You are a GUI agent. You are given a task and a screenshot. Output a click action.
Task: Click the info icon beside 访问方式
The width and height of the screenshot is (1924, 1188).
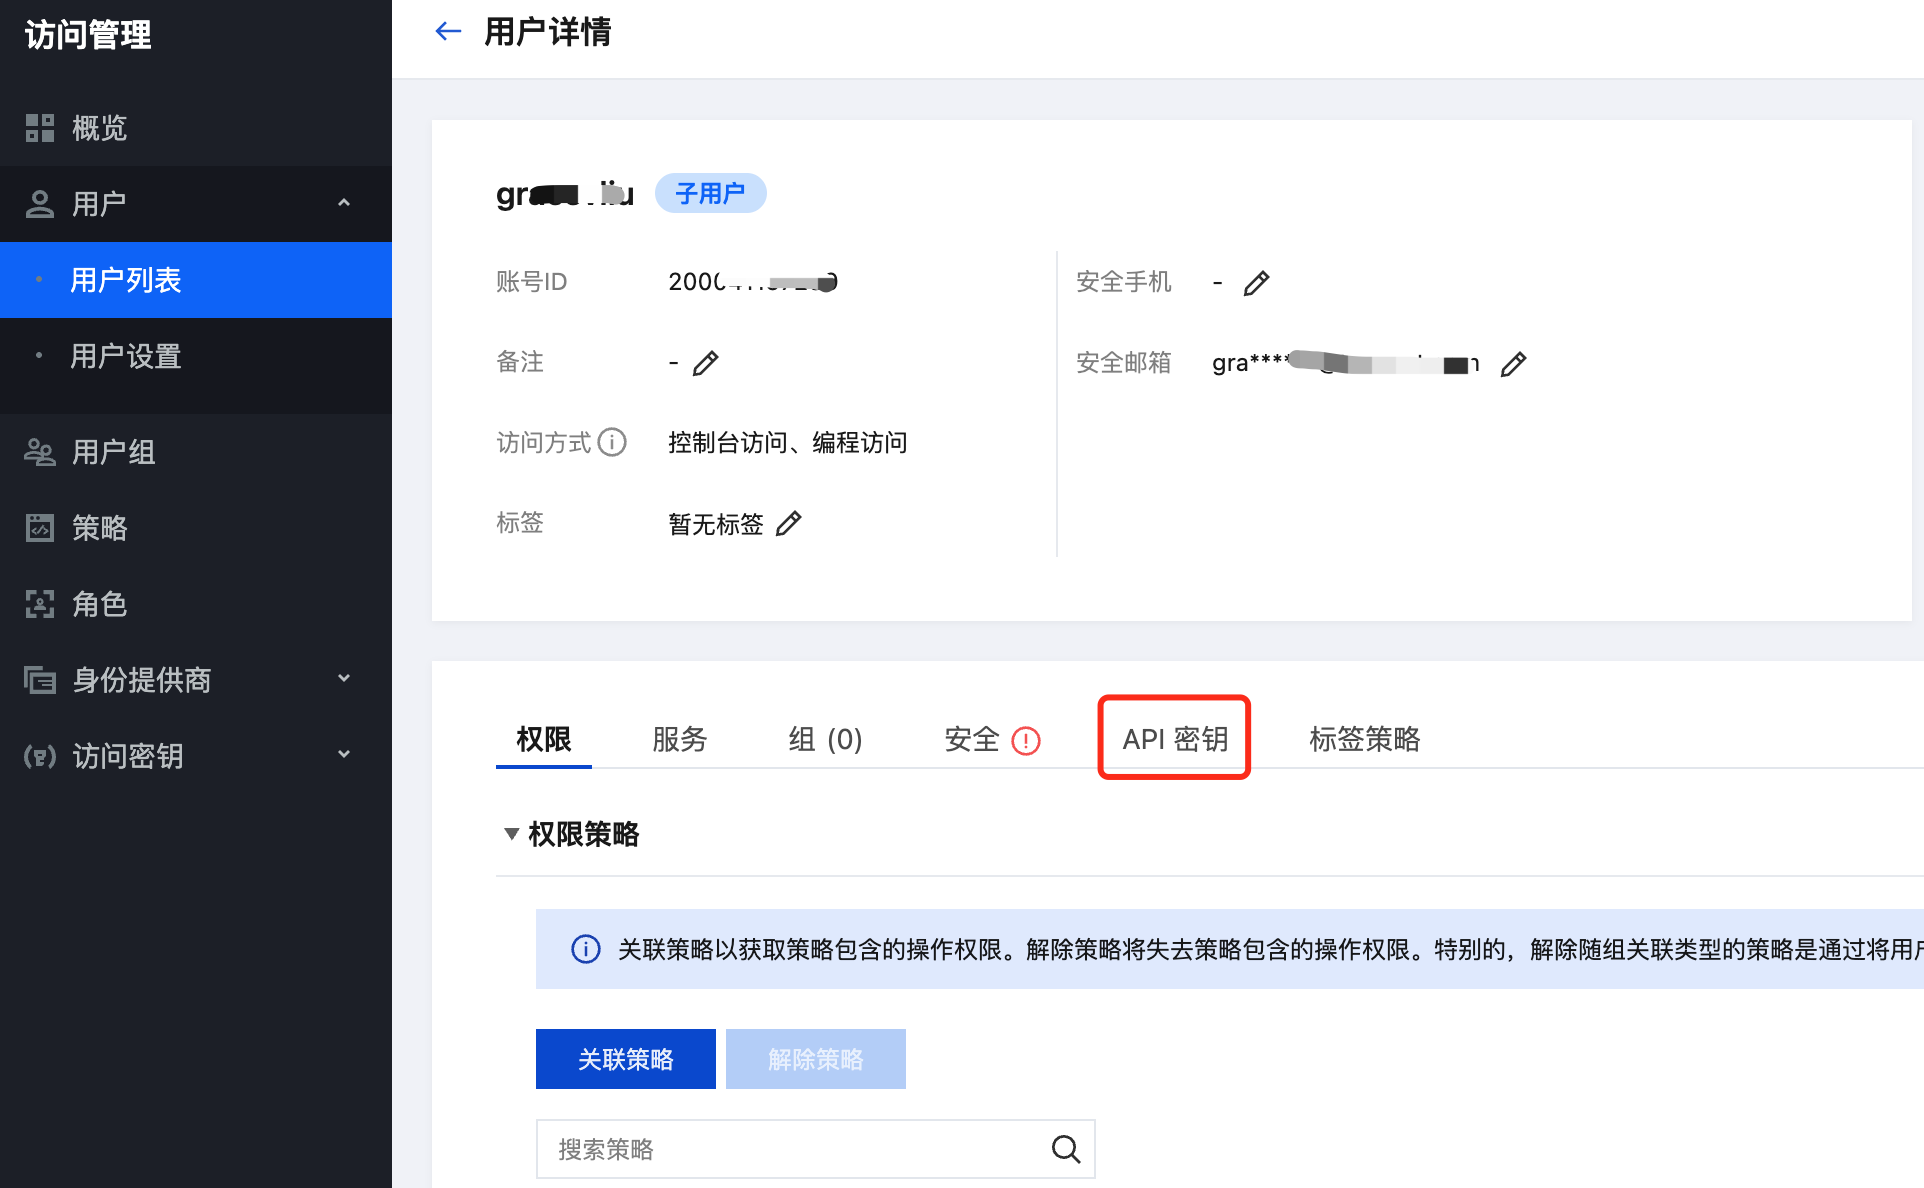click(x=612, y=442)
